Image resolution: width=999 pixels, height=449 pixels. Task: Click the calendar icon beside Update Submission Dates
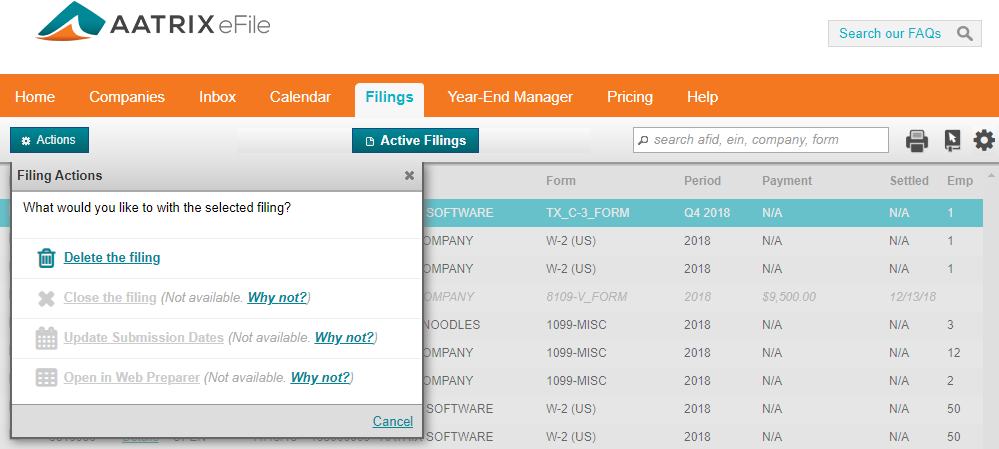tap(46, 338)
